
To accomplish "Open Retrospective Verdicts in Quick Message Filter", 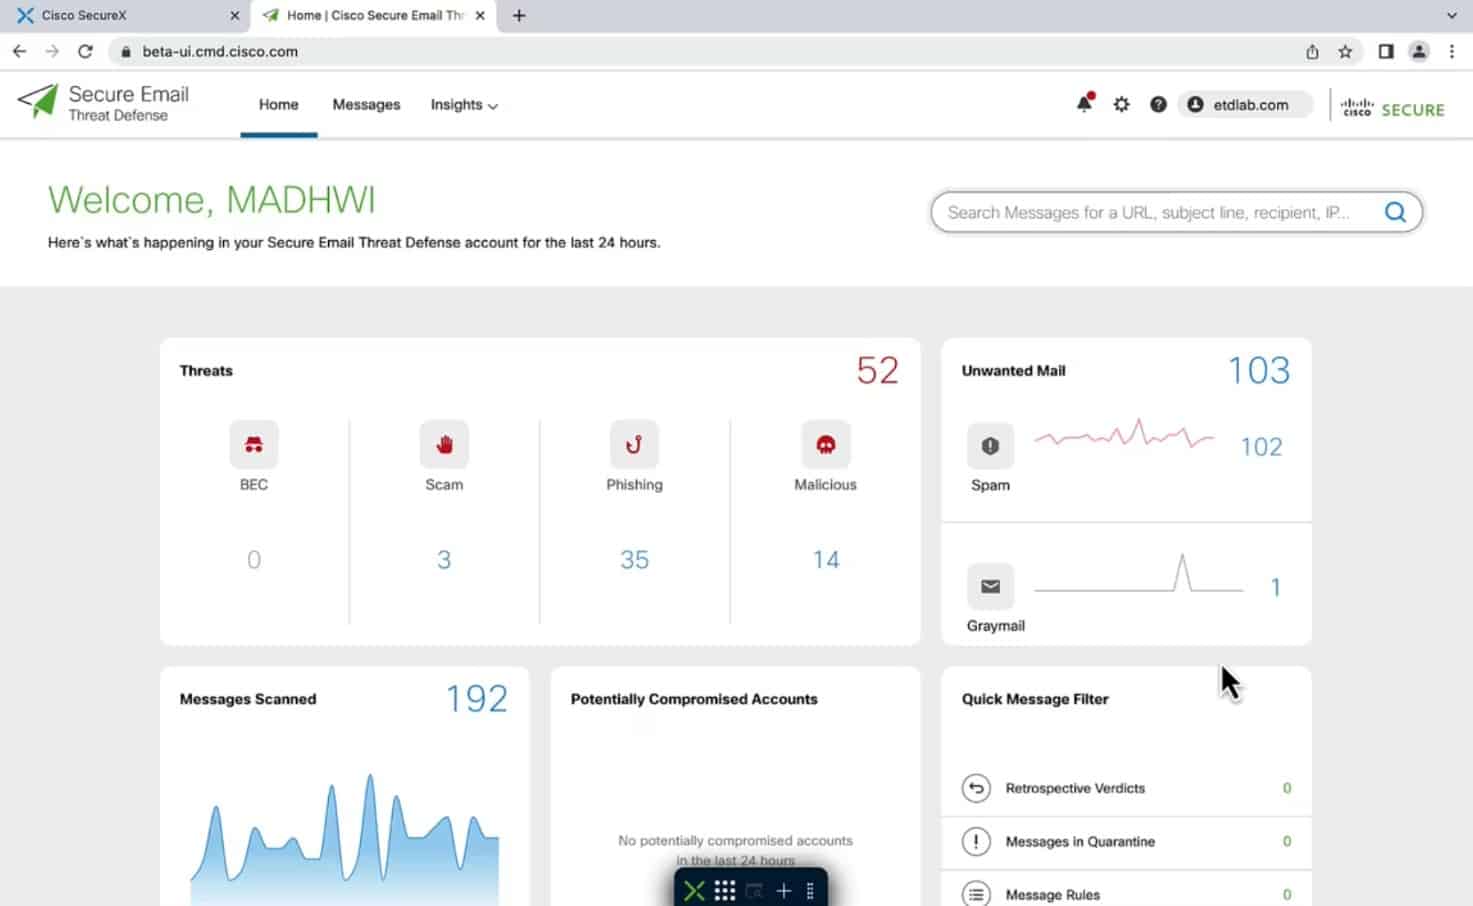I will tap(1074, 788).
